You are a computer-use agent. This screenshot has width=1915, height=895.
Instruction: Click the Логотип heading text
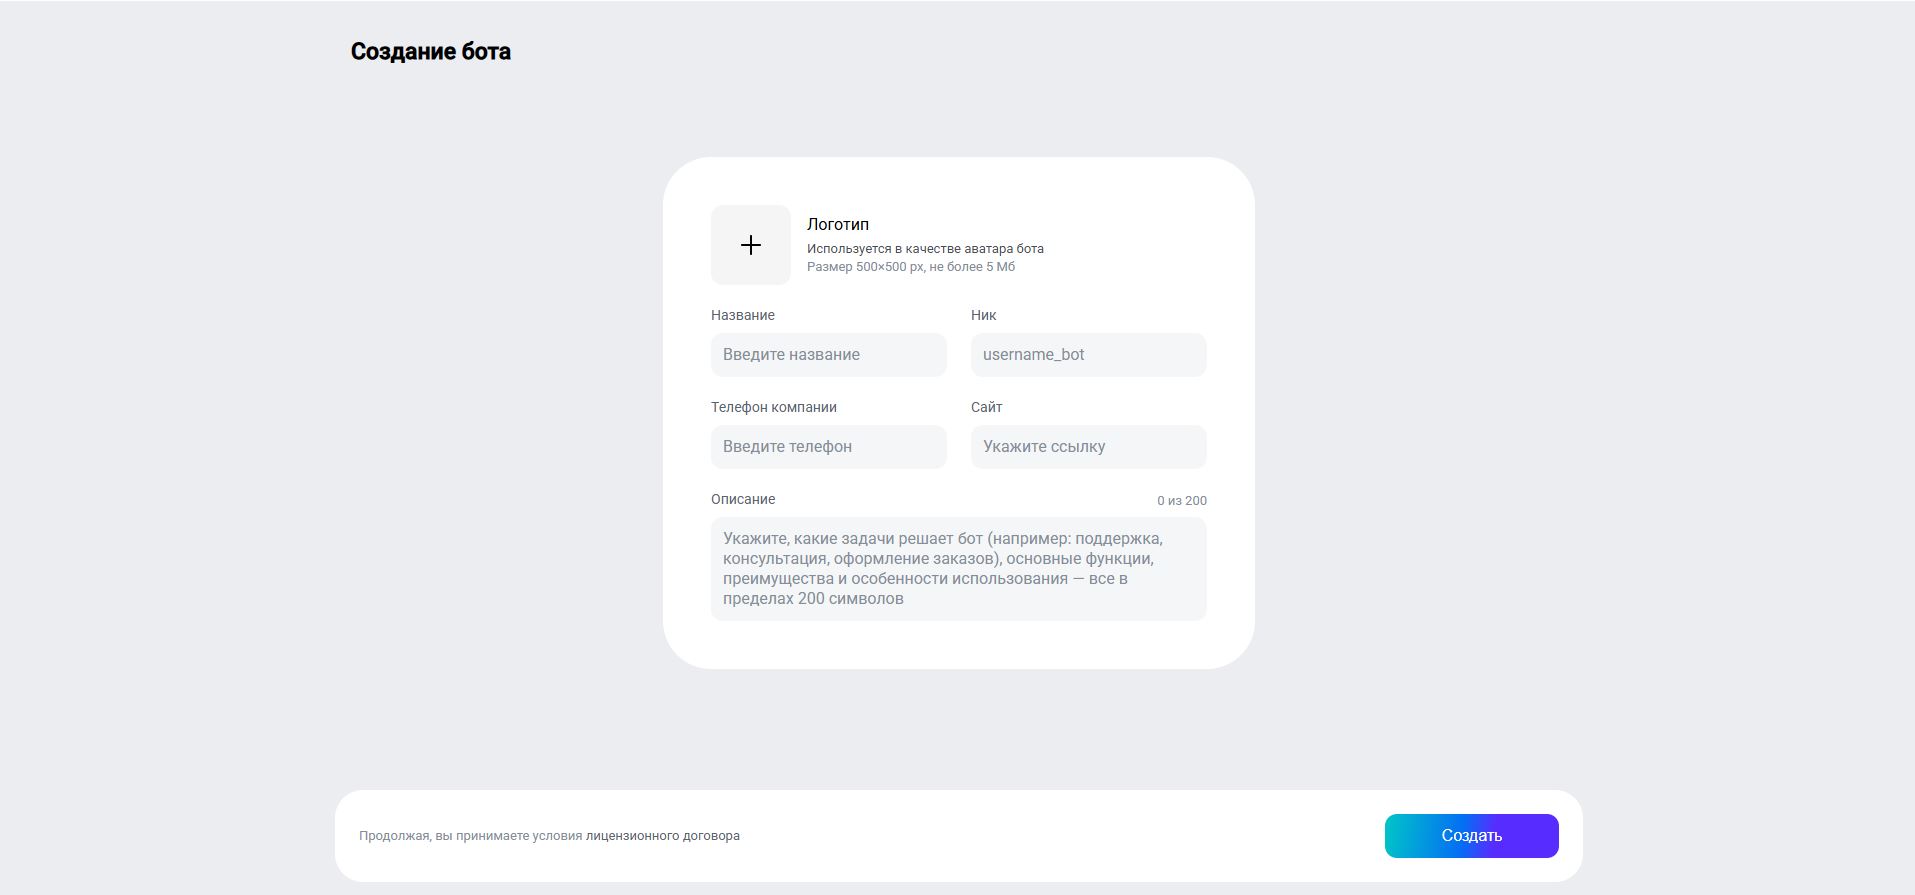838,224
